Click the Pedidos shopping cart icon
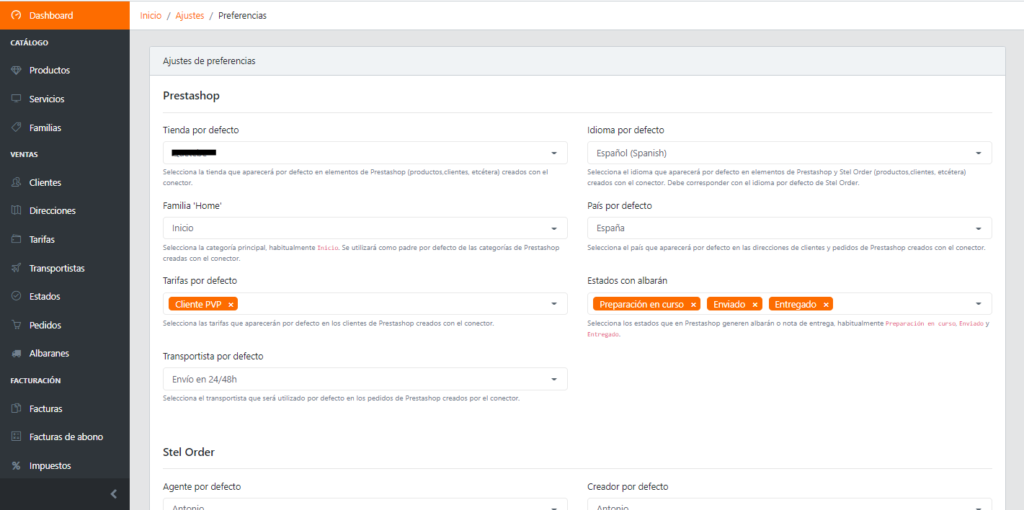This screenshot has width=1024, height=510. coord(16,325)
